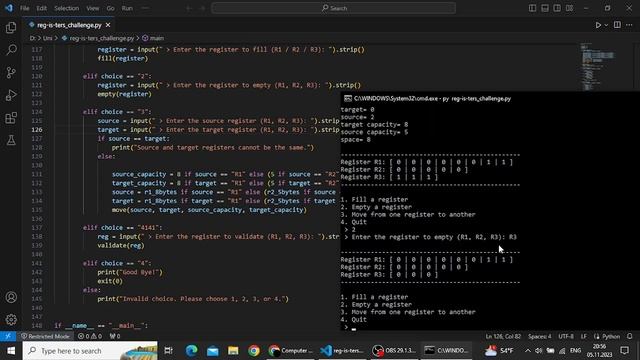Toggle primary side bar layout icon
This screenshot has height=360, width=640.
[x=532, y=8]
